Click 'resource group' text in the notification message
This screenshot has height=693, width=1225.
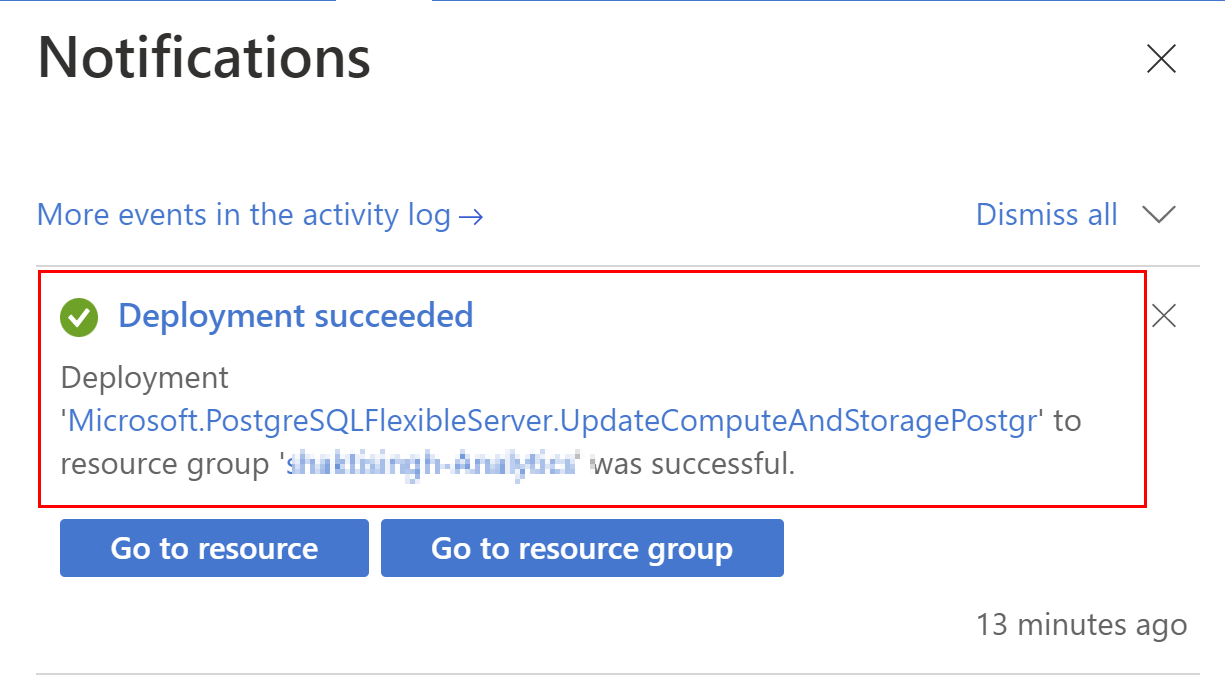click(166, 464)
